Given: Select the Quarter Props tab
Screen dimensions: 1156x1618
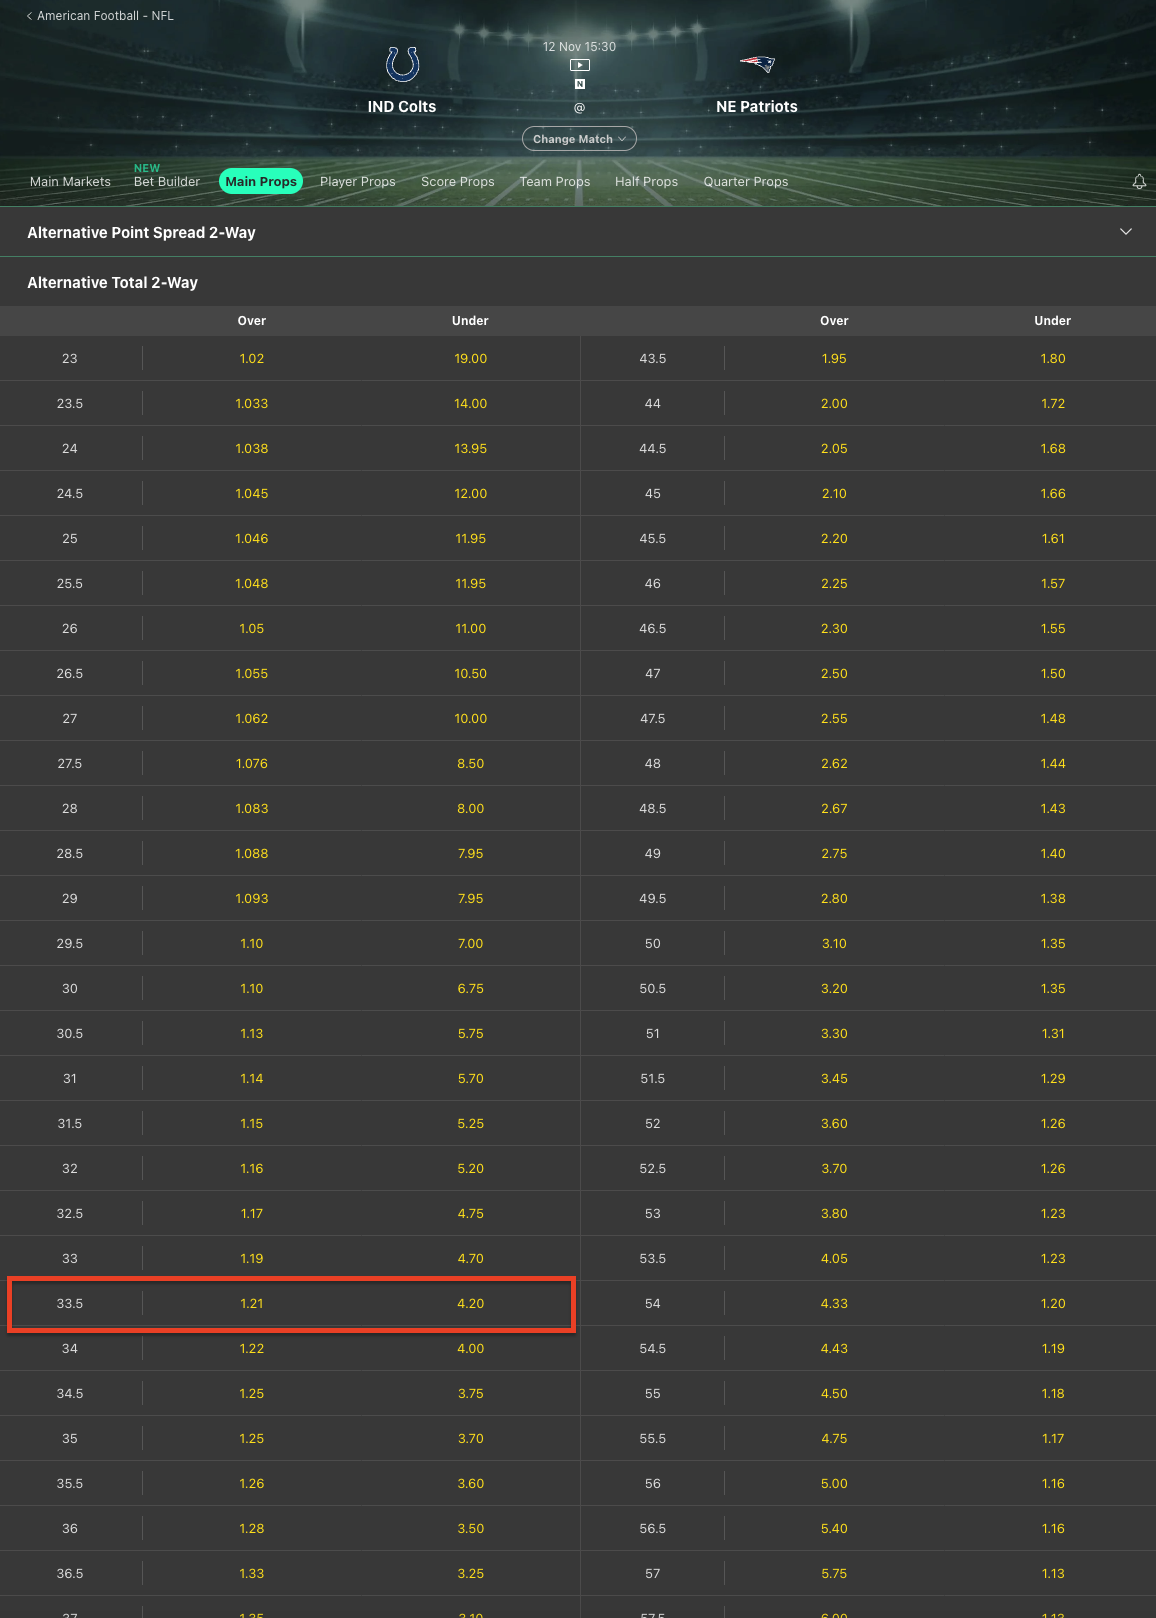Looking at the screenshot, I should point(745,182).
